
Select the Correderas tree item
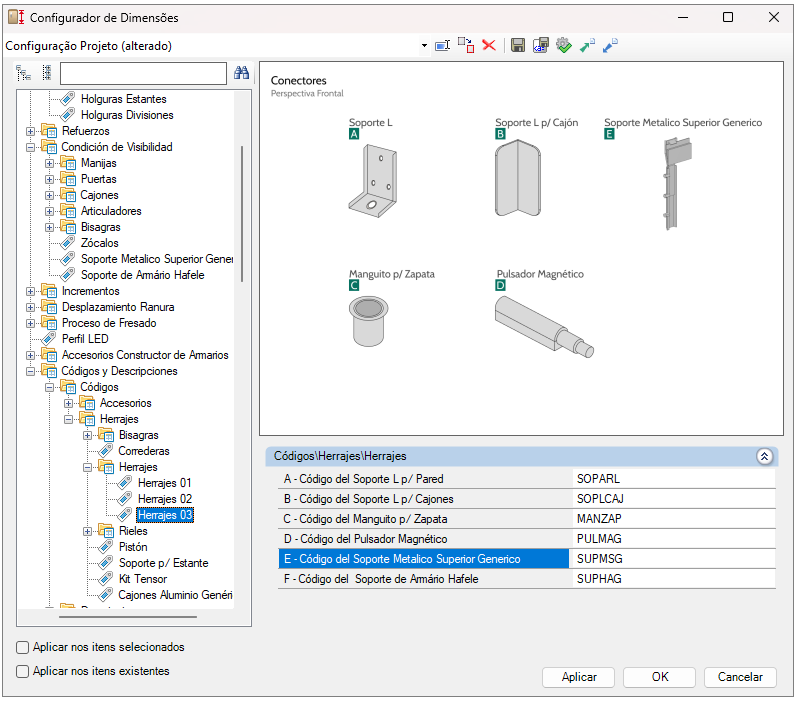[x=144, y=451]
